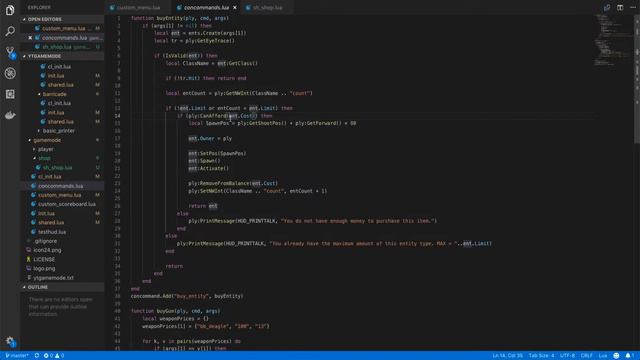Click the Synchronize Changes icon in status bar
The width and height of the screenshot is (640, 360).
click(37, 356)
